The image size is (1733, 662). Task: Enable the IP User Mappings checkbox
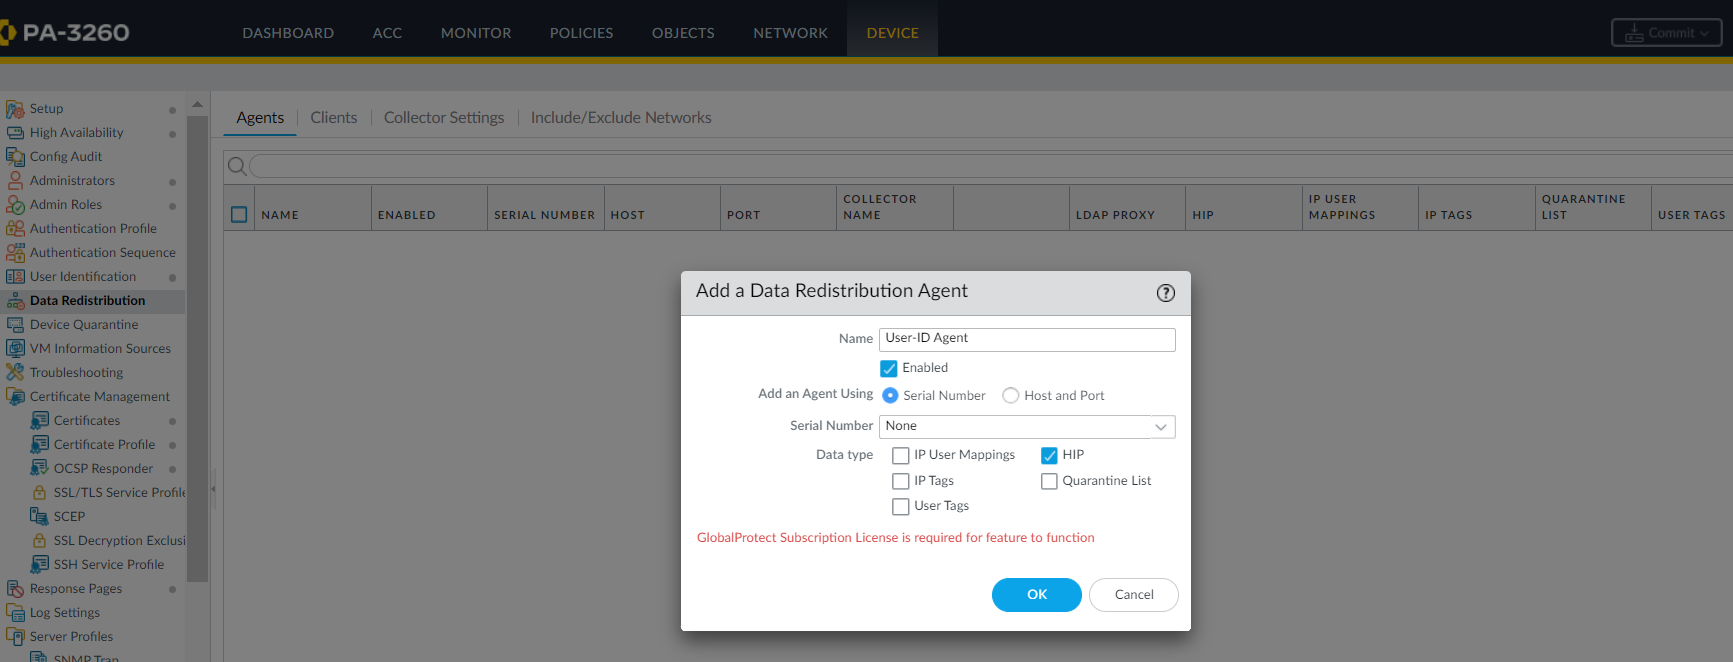tap(901, 456)
